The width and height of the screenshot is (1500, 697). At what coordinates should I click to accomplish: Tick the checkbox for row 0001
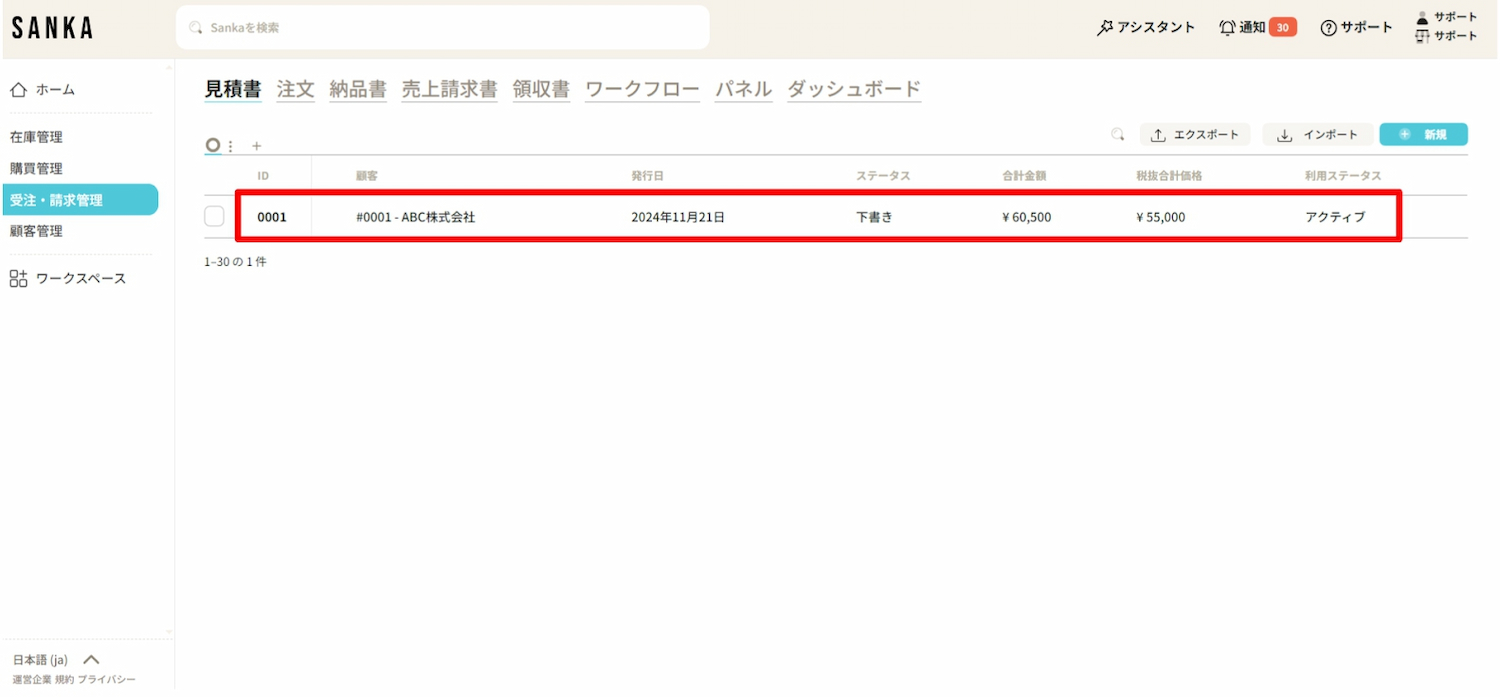tap(214, 216)
